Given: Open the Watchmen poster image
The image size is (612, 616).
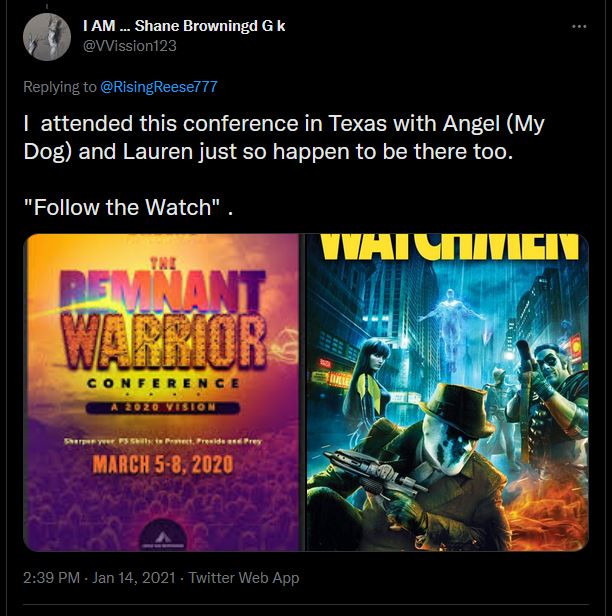Looking at the screenshot, I should pyautogui.click(x=447, y=392).
